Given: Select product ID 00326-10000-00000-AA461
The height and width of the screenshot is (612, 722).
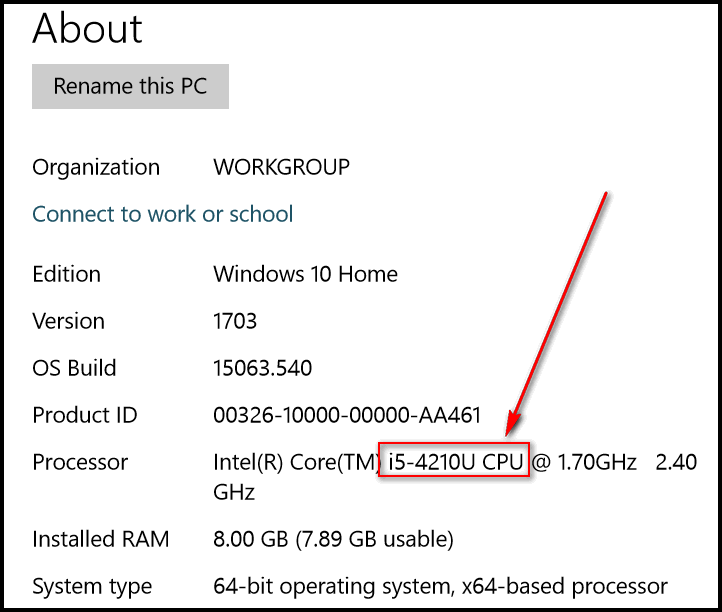Looking at the screenshot, I should (347, 415).
